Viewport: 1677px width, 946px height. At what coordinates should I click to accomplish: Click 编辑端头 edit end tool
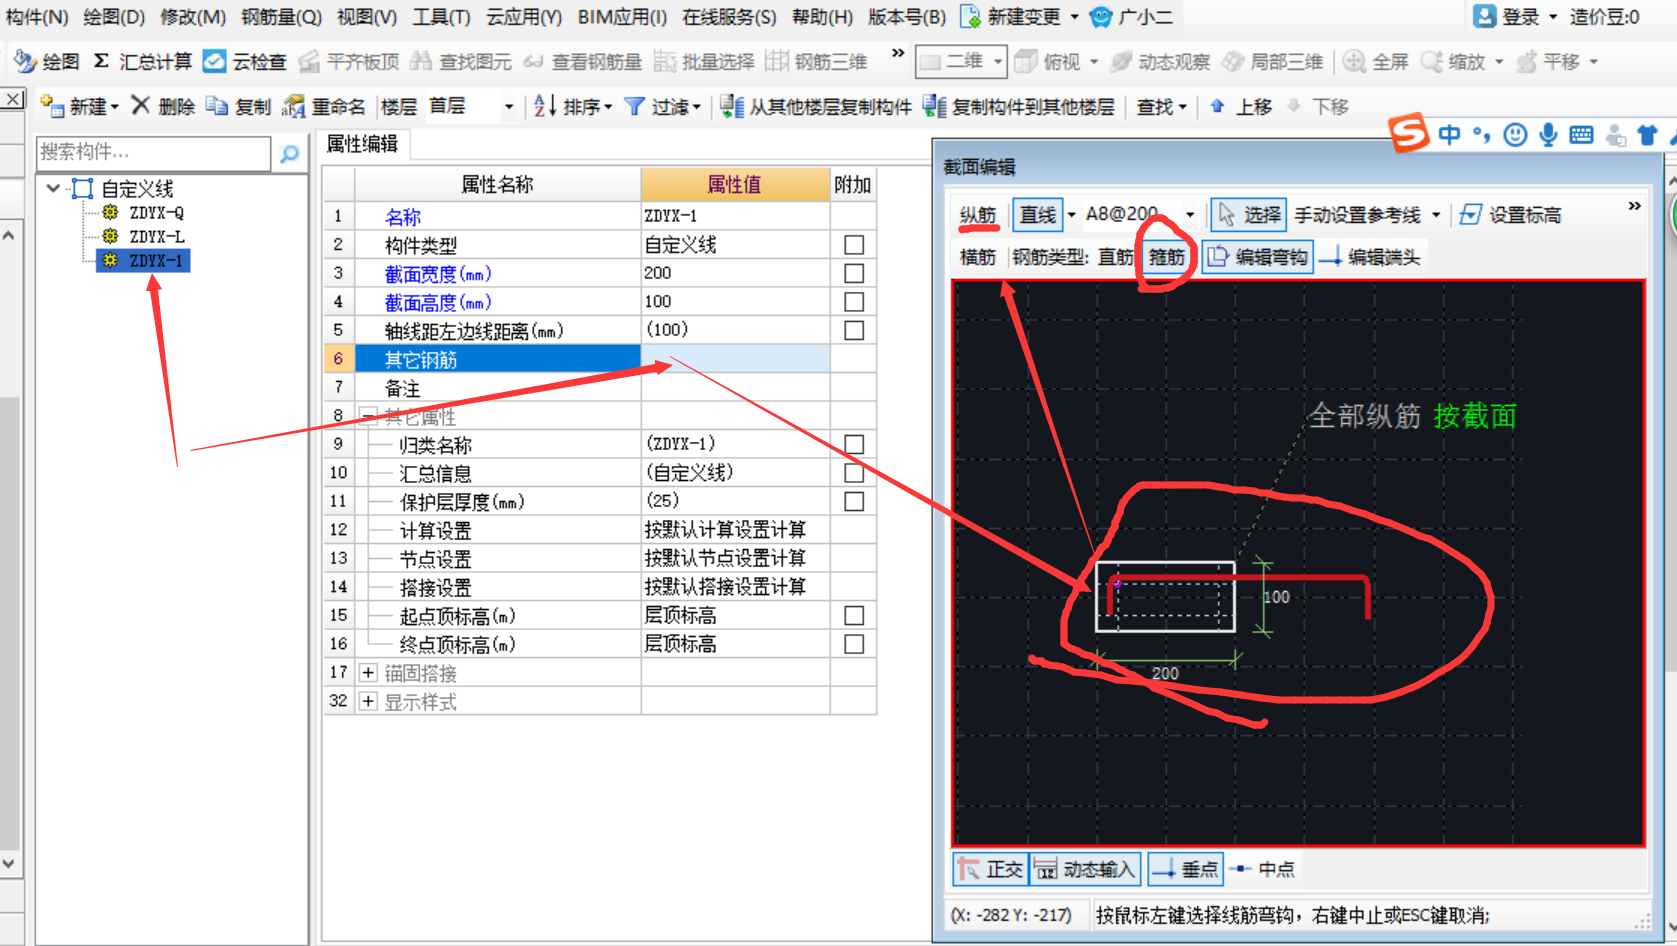pyautogui.click(x=1370, y=257)
